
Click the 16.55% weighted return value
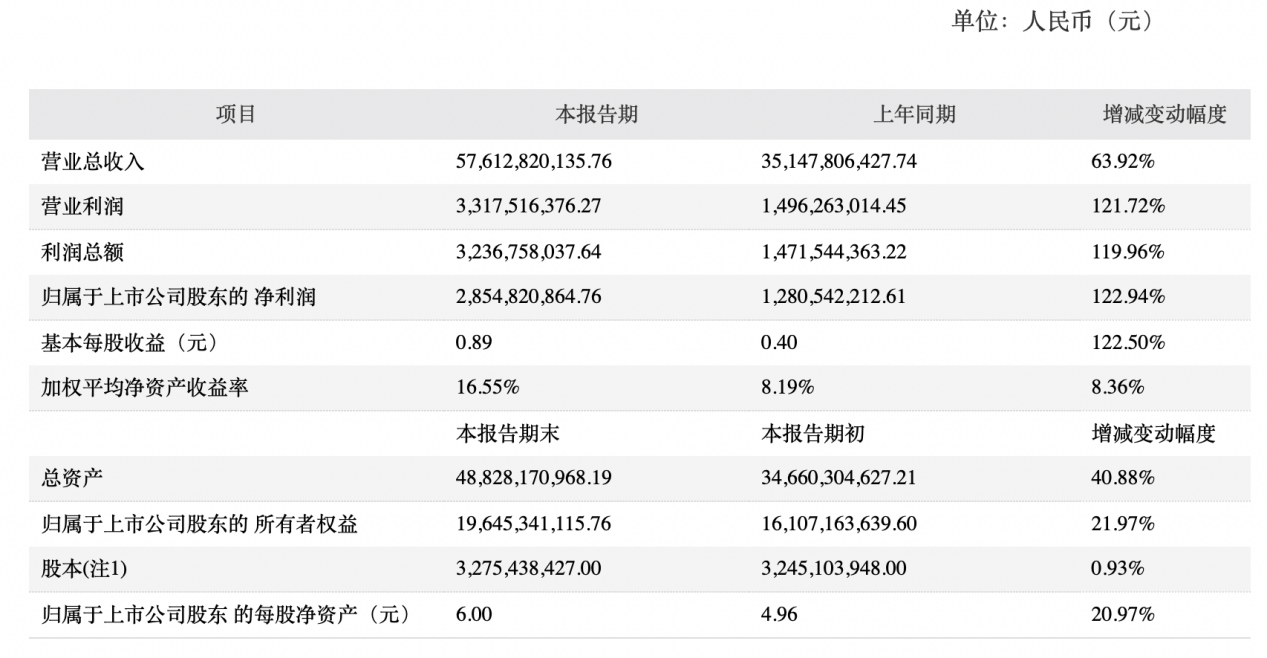[x=487, y=387]
